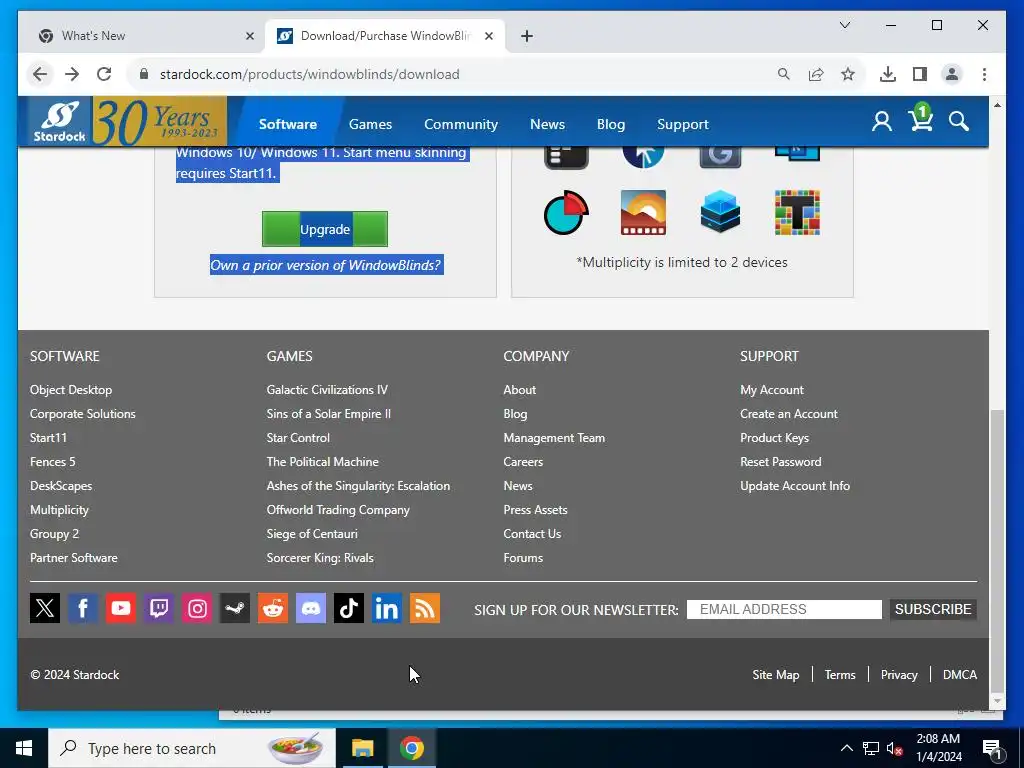Open Product Keys support link
Viewport: 1024px width, 768px height.
774,438
